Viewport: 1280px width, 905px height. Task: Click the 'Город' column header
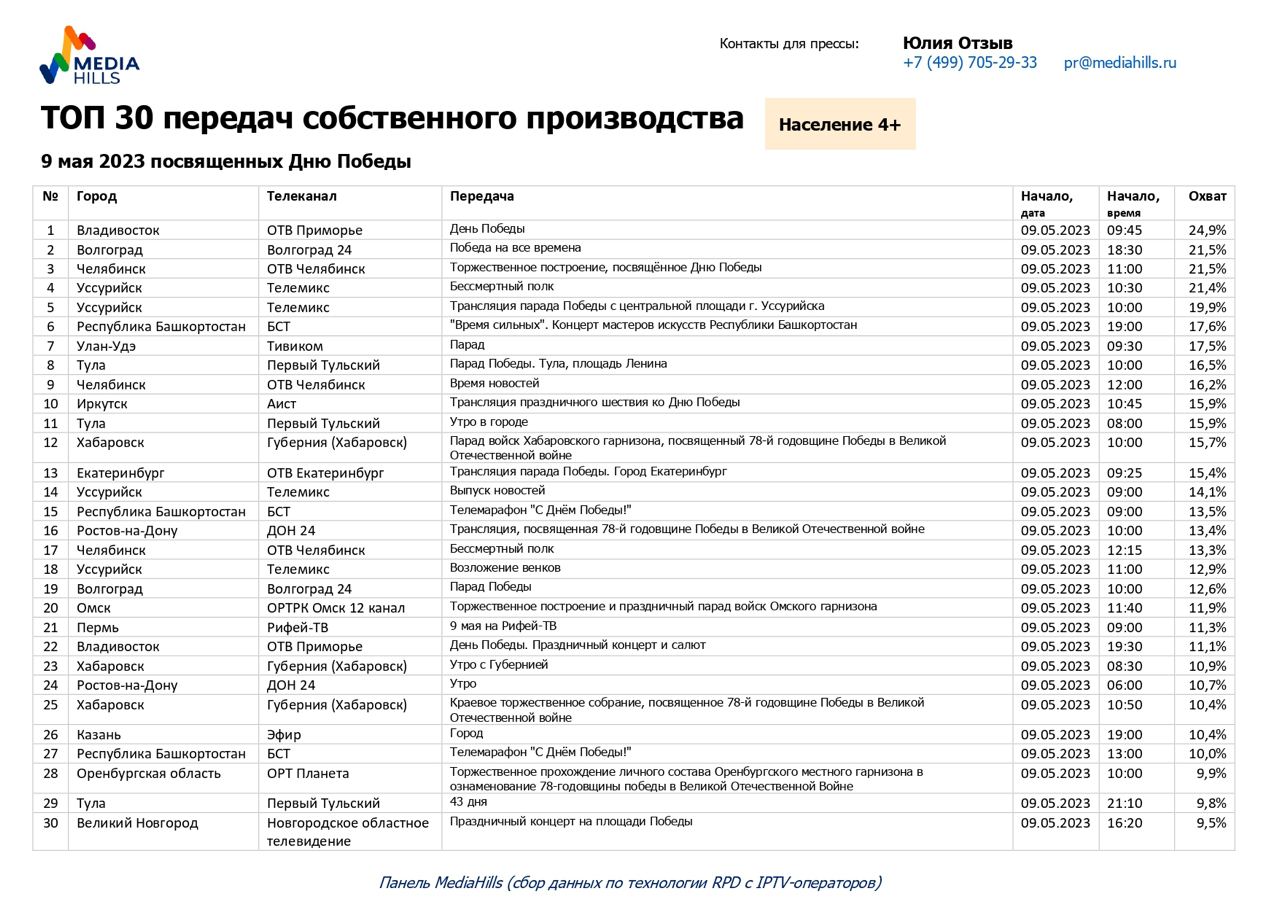(96, 197)
